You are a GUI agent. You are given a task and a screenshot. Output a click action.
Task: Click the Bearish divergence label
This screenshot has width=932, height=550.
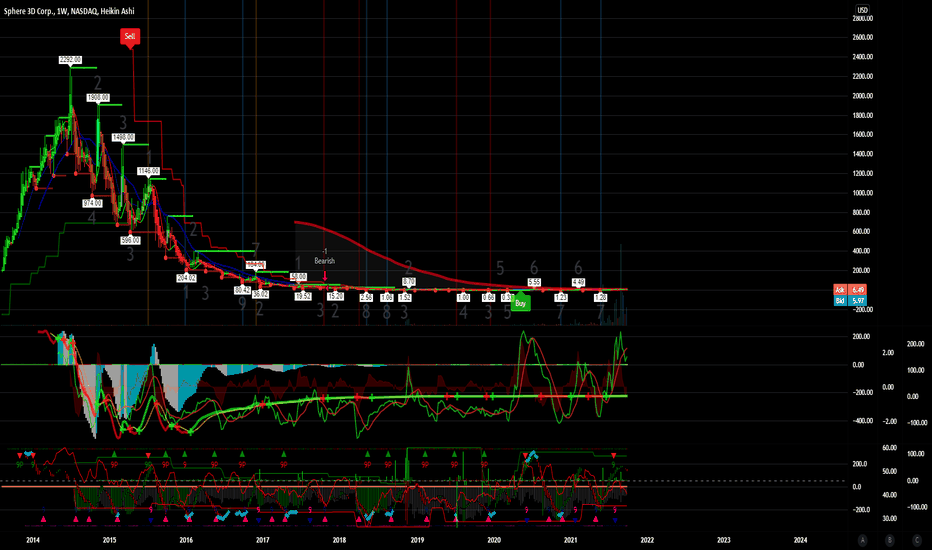tap(325, 261)
